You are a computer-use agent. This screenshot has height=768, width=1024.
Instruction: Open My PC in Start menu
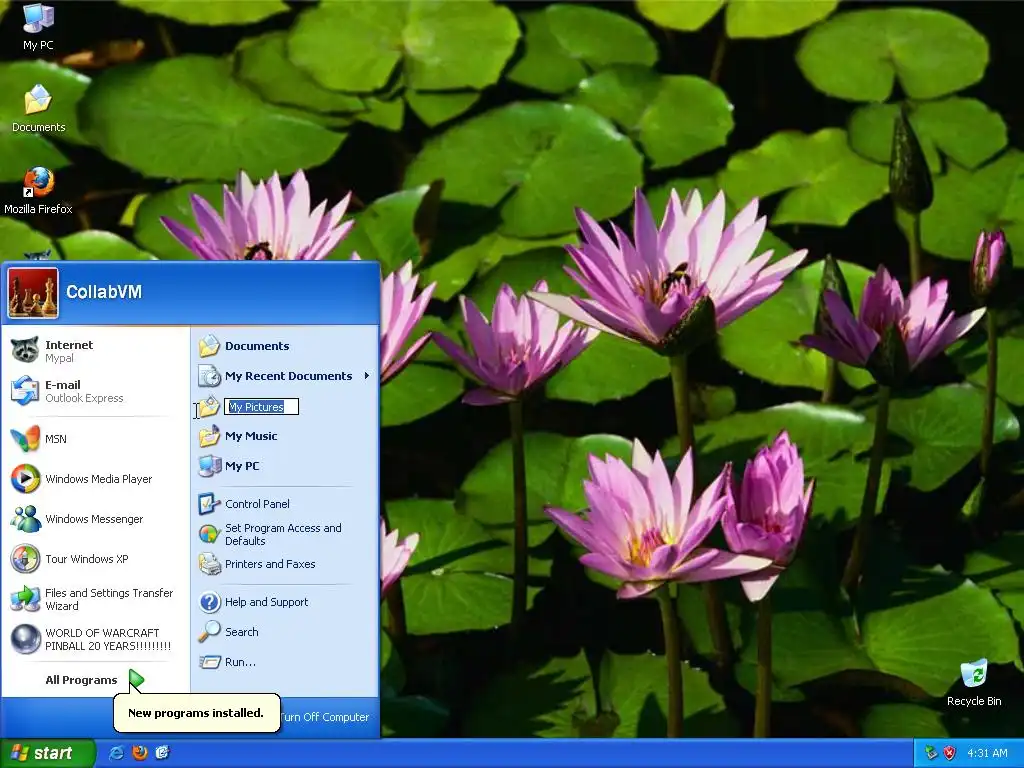(285, 466)
